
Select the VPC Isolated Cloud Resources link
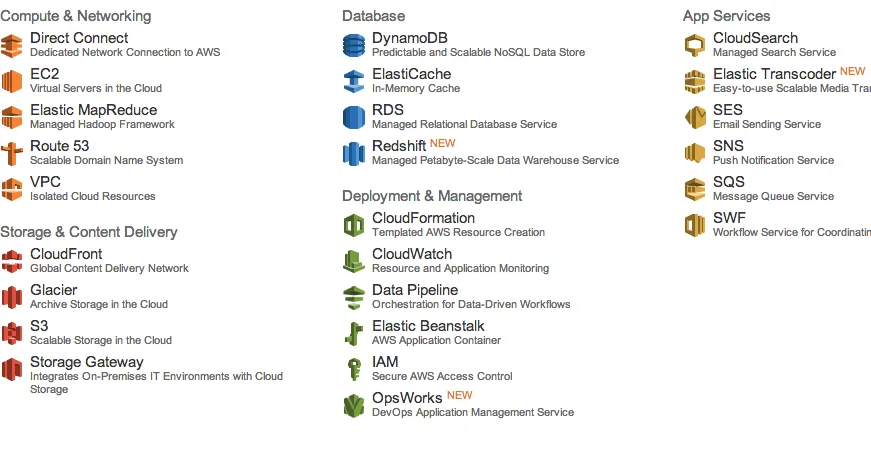click(x=93, y=189)
